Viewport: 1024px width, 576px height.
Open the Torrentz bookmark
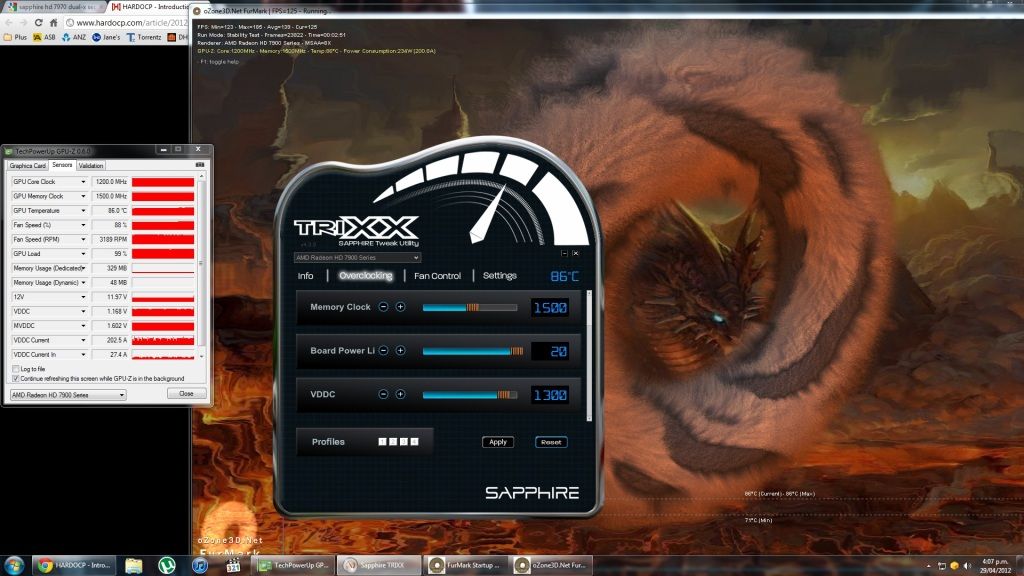click(144, 37)
